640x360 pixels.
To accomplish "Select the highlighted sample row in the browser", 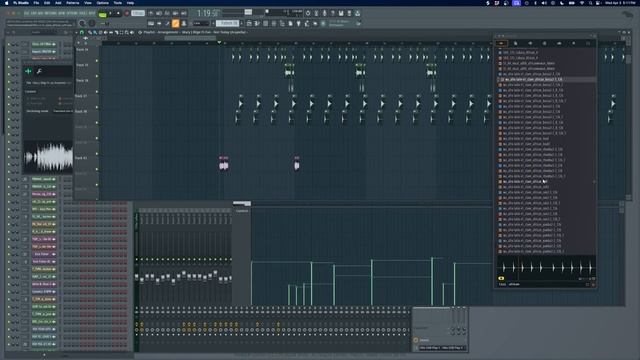I will (546, 80).
